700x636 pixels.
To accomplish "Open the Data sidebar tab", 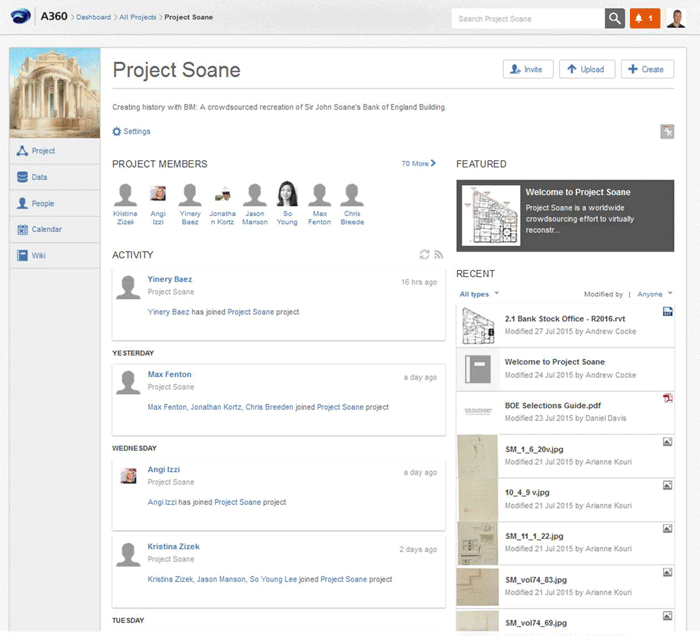I will point(40,177).
